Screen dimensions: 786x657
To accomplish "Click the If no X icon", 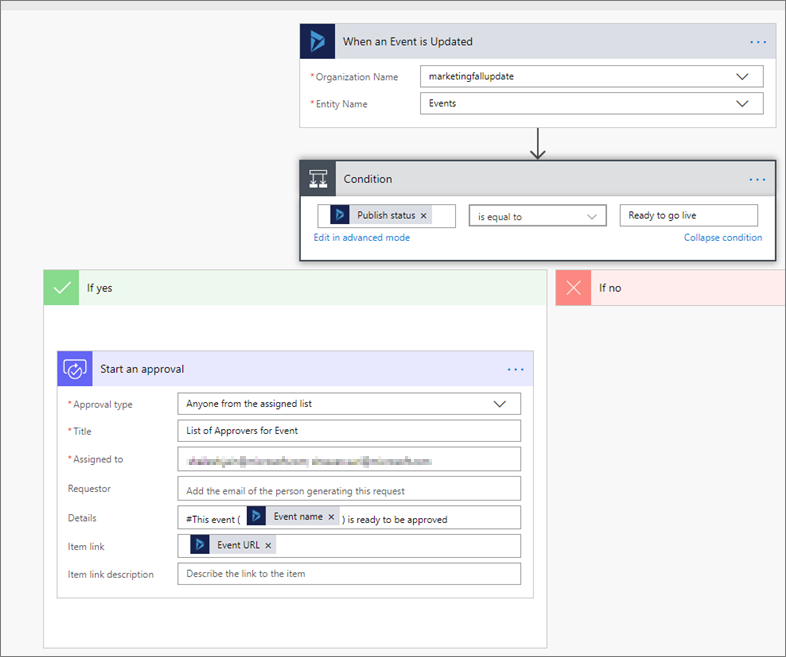I will pyautogui.click(x=573, y=288).
